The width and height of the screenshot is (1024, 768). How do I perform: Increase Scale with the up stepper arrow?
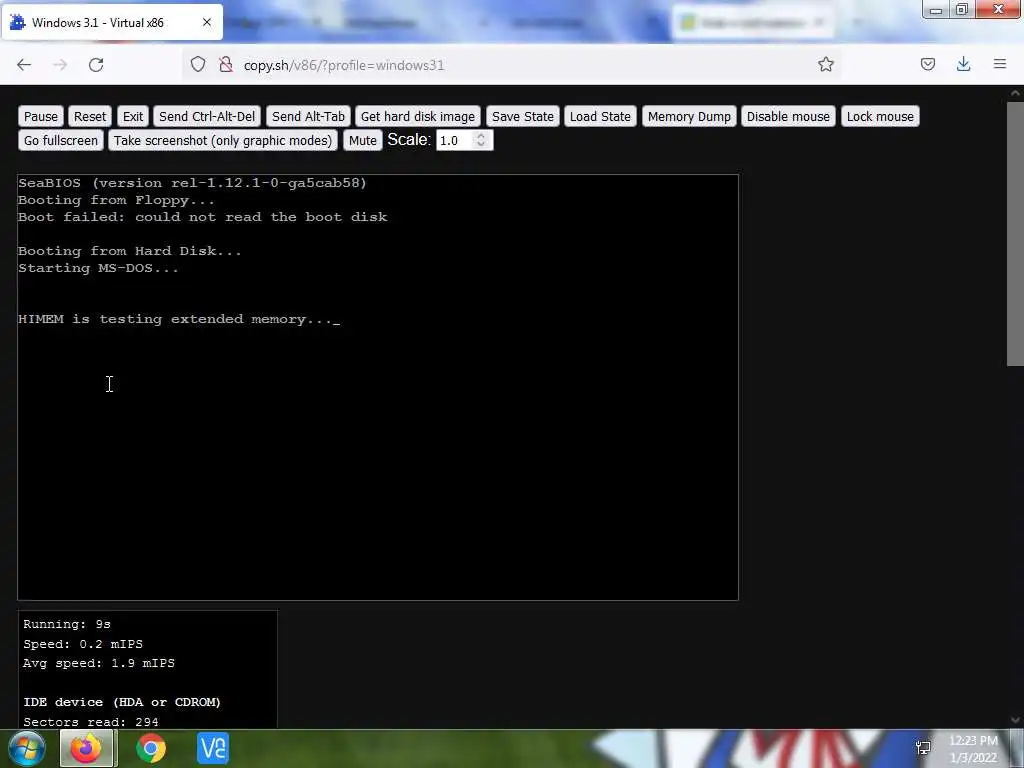click(x=481, y=136)
